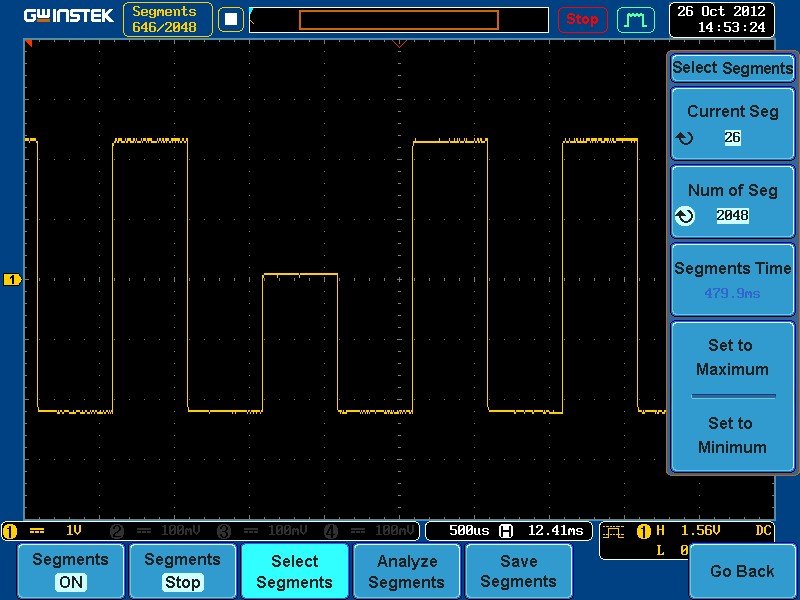
Task: Click the channel 4 100mV scale
Action: click(395, 531)
